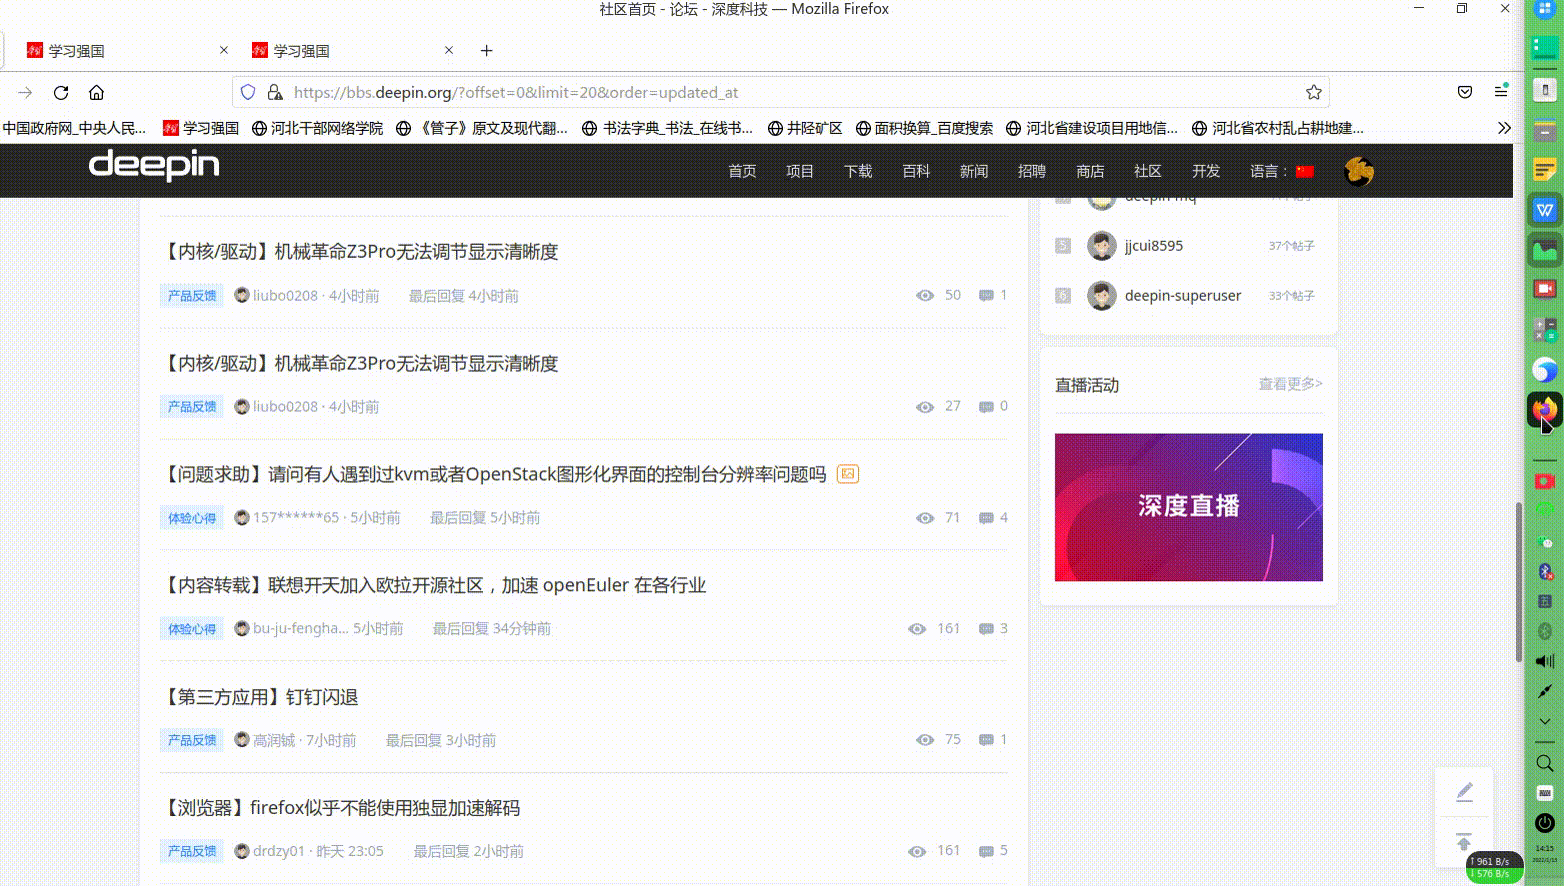Open the 钉钉闪退 thread title link
This screenshot has height=886, width=1564.
click(x=263, y=696)
